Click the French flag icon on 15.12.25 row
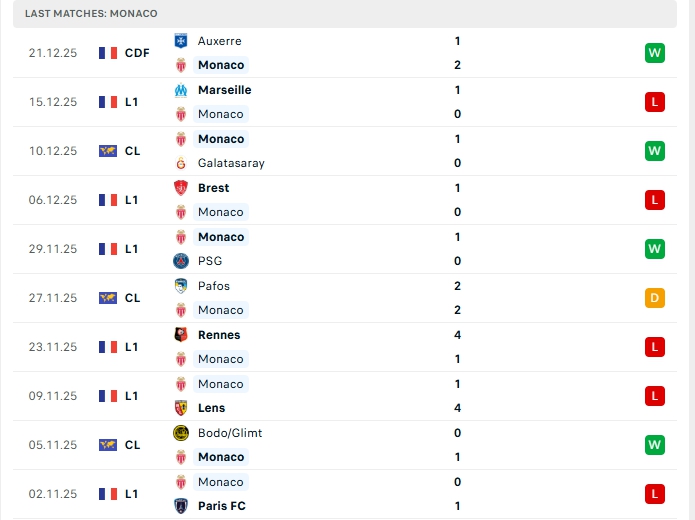 click(x=108, y=102)
